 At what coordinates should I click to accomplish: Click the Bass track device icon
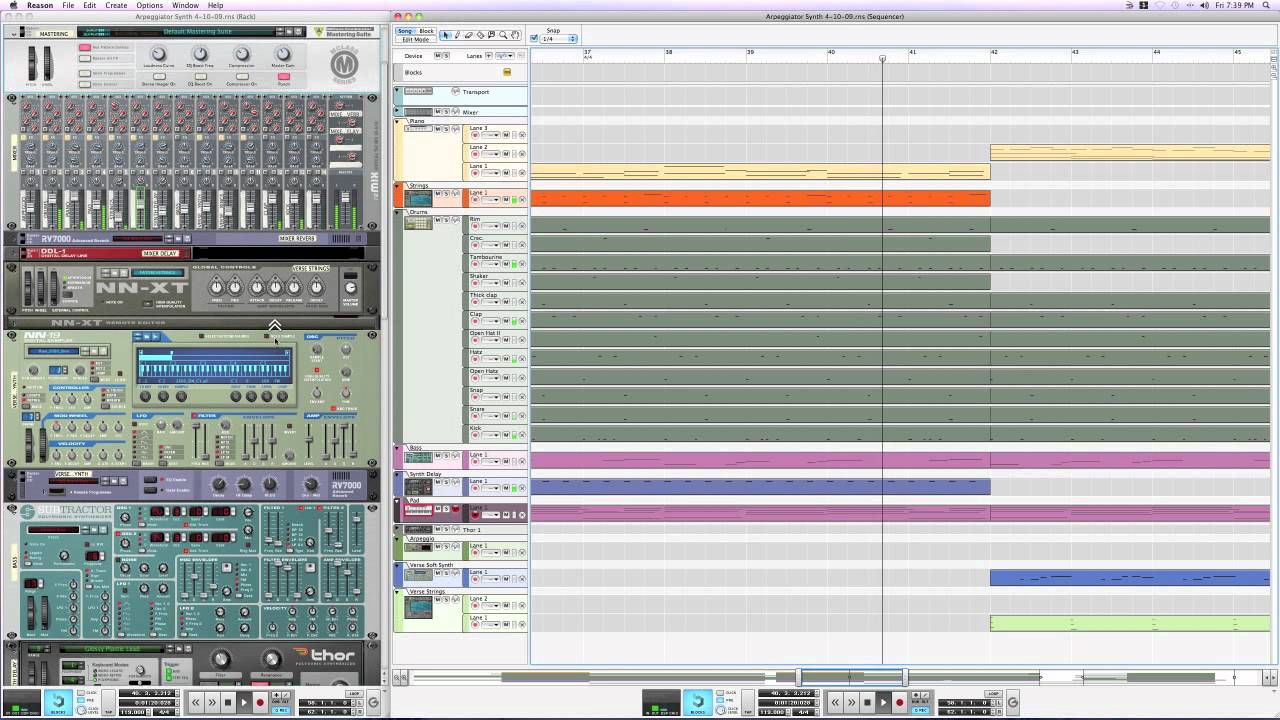(x=418, y=458)
